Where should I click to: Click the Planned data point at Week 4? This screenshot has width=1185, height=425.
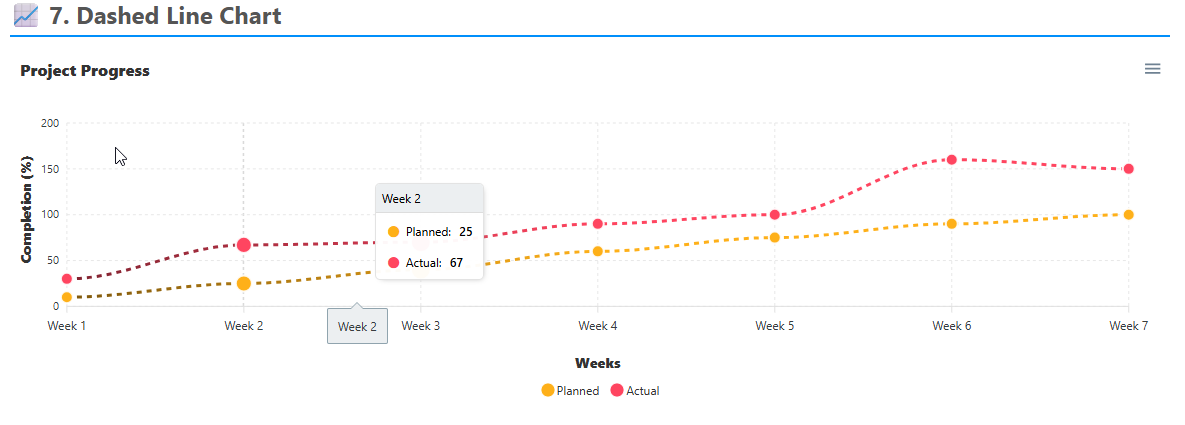[x=598, y=251]
